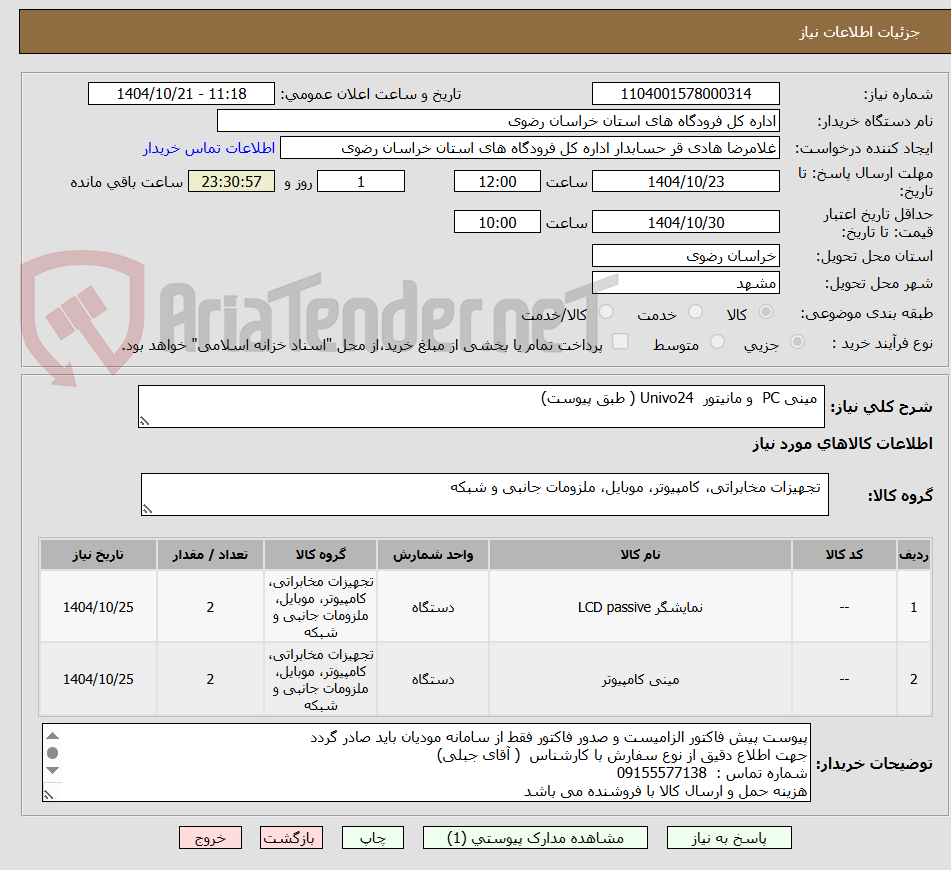Click the scroll-down arrow in توضیحات خریدار
Viewport: 951px width, 870px height.
(x=52, y=770)
